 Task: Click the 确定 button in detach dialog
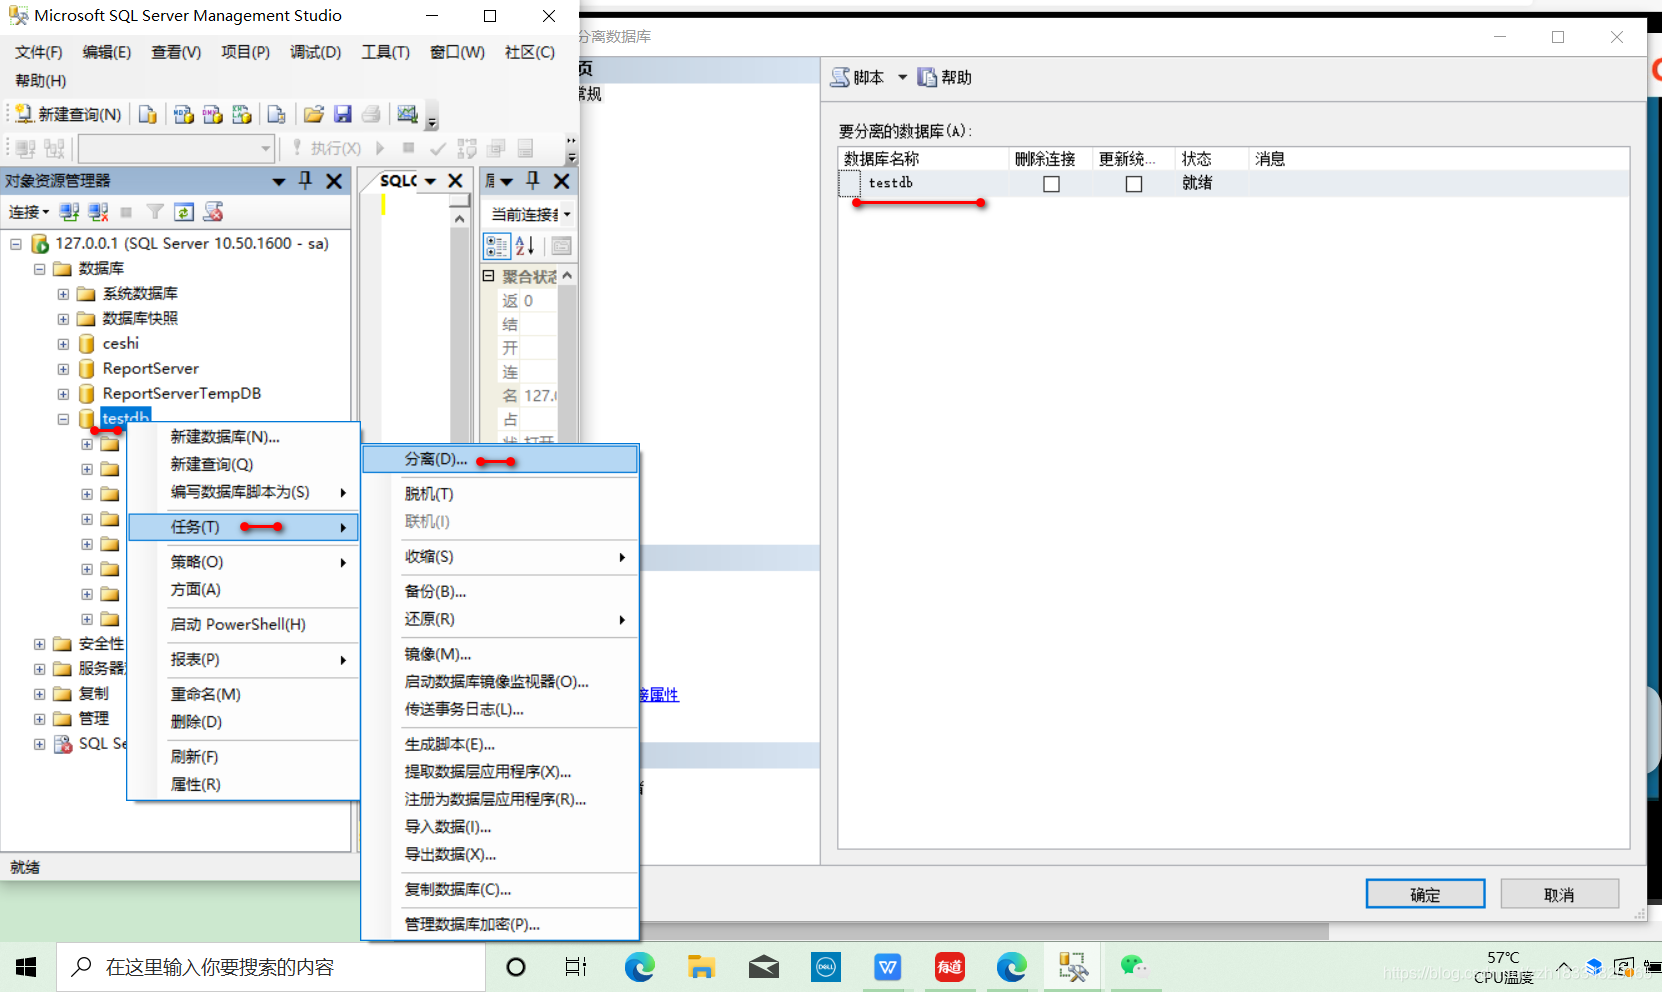click(x=1425, y=894)
